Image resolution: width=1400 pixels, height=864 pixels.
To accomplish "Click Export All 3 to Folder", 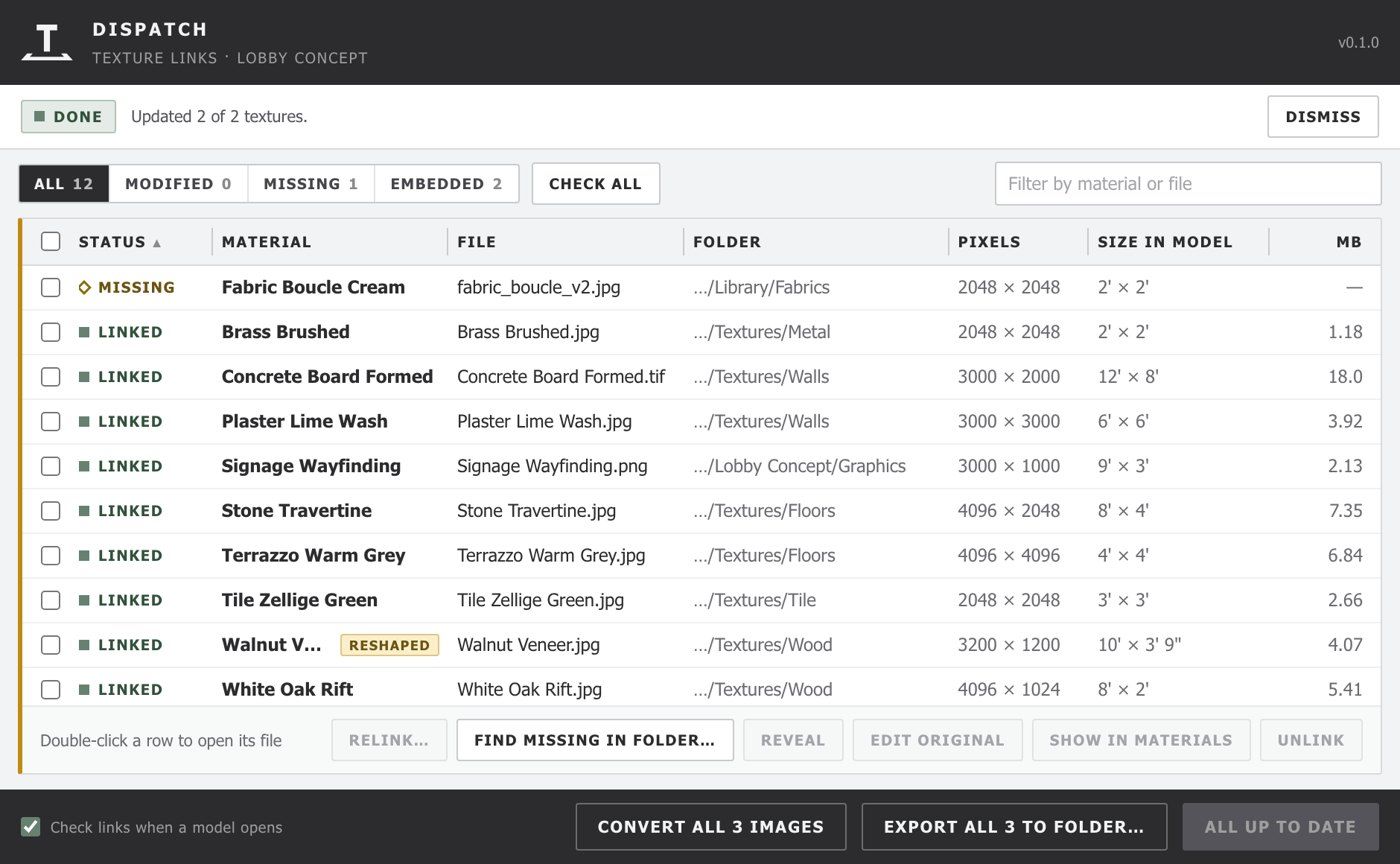I will (1014, 827).
